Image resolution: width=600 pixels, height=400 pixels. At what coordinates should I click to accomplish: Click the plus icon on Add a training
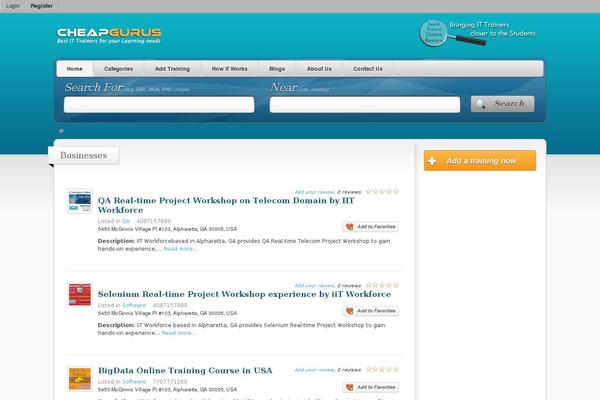point(432,161)
